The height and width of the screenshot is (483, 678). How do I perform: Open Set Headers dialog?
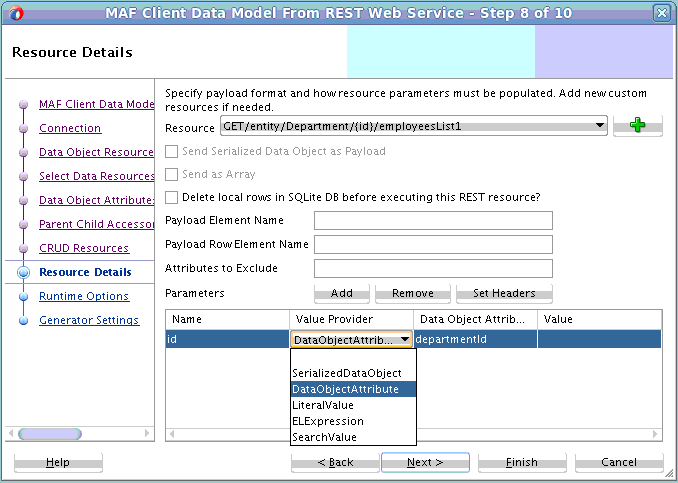coord(504,294)
